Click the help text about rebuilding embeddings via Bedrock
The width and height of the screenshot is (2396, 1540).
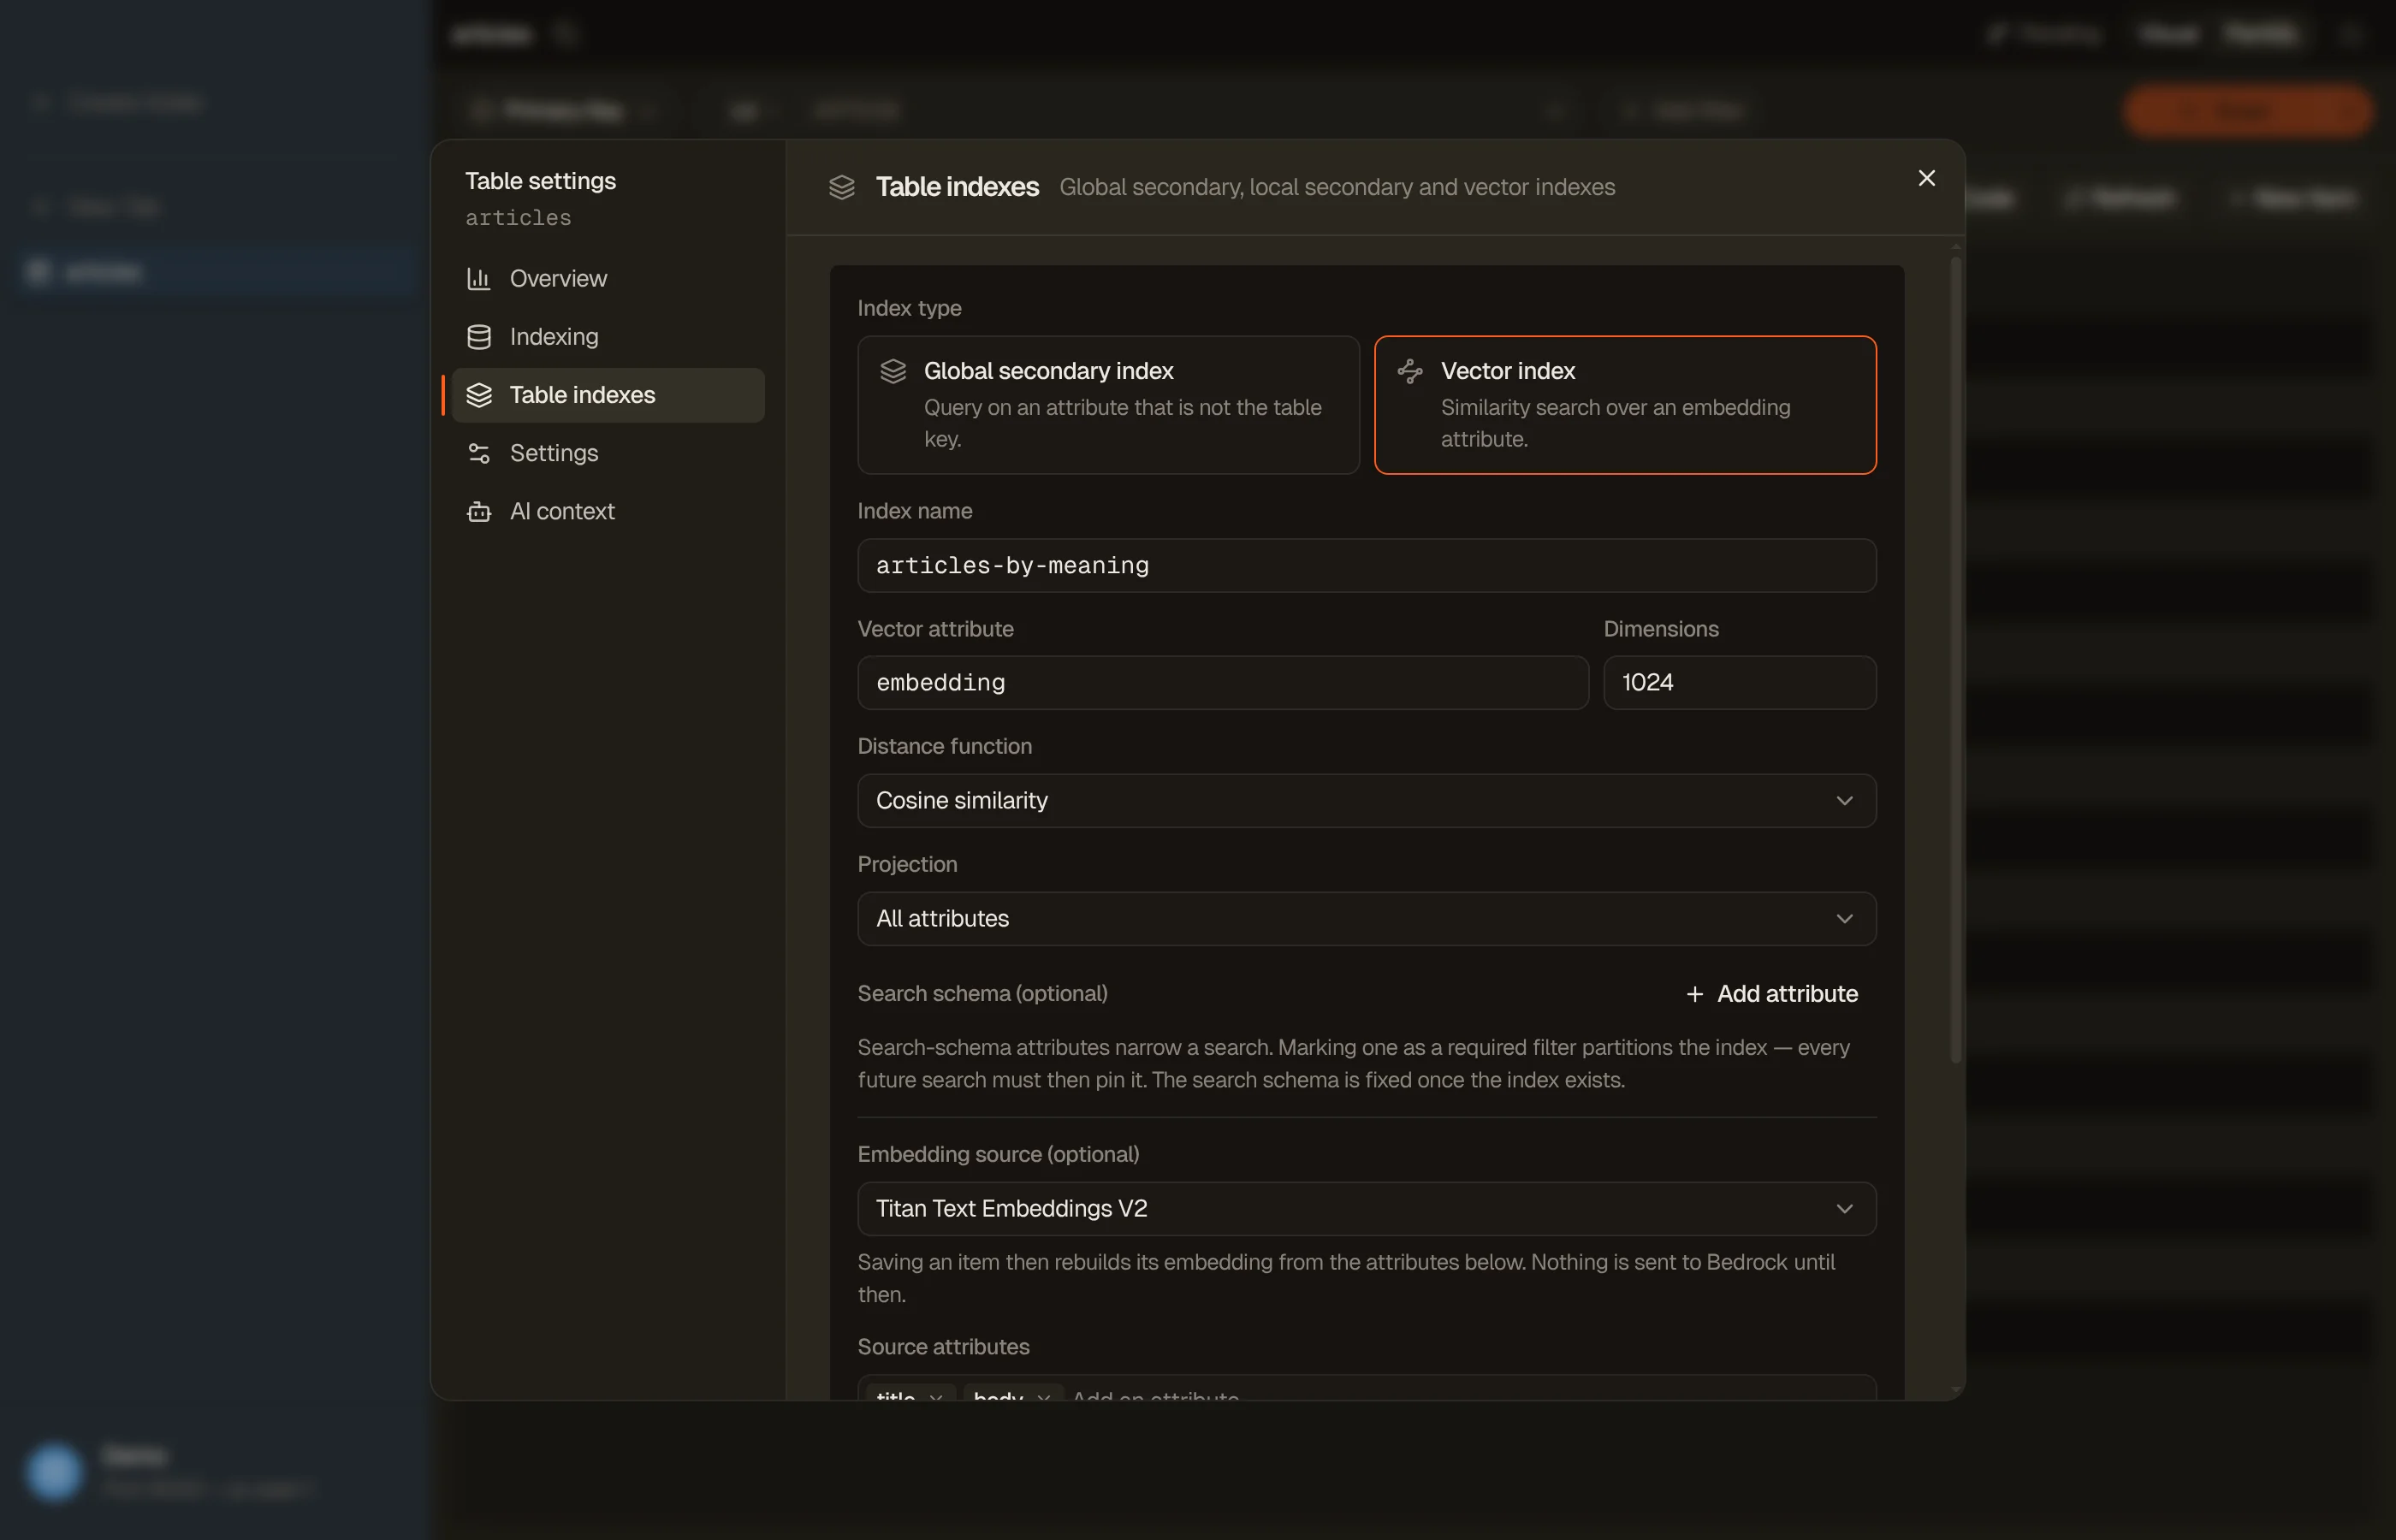[x=1346, y=1278]
